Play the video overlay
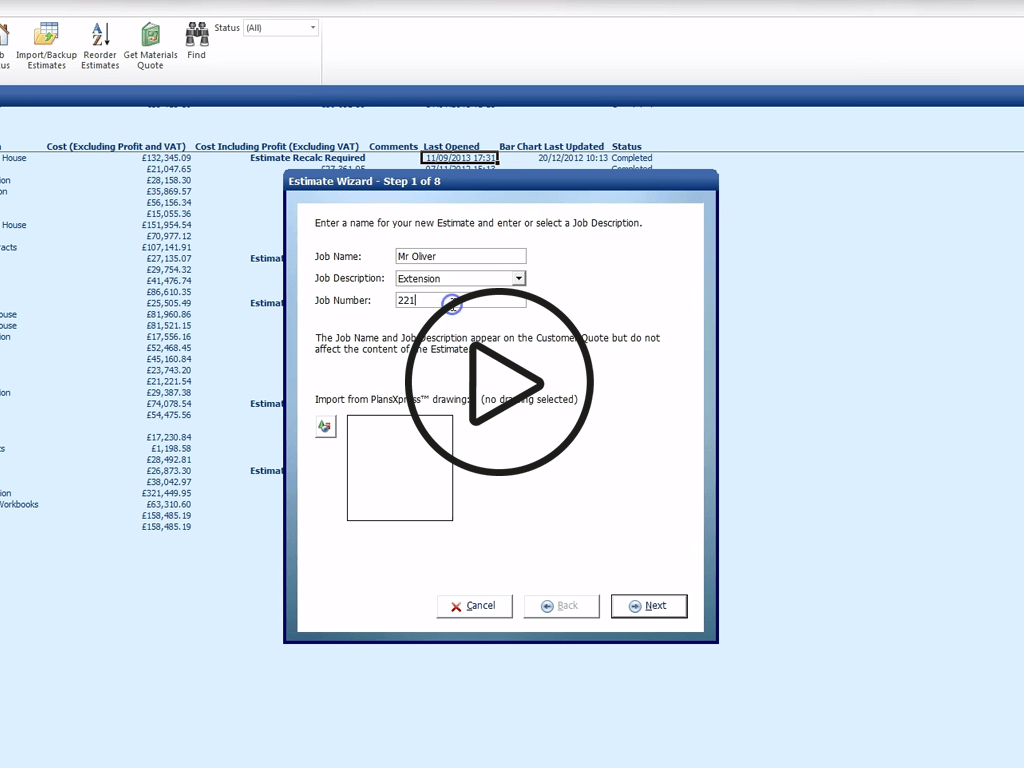 (x=500, y=382)
